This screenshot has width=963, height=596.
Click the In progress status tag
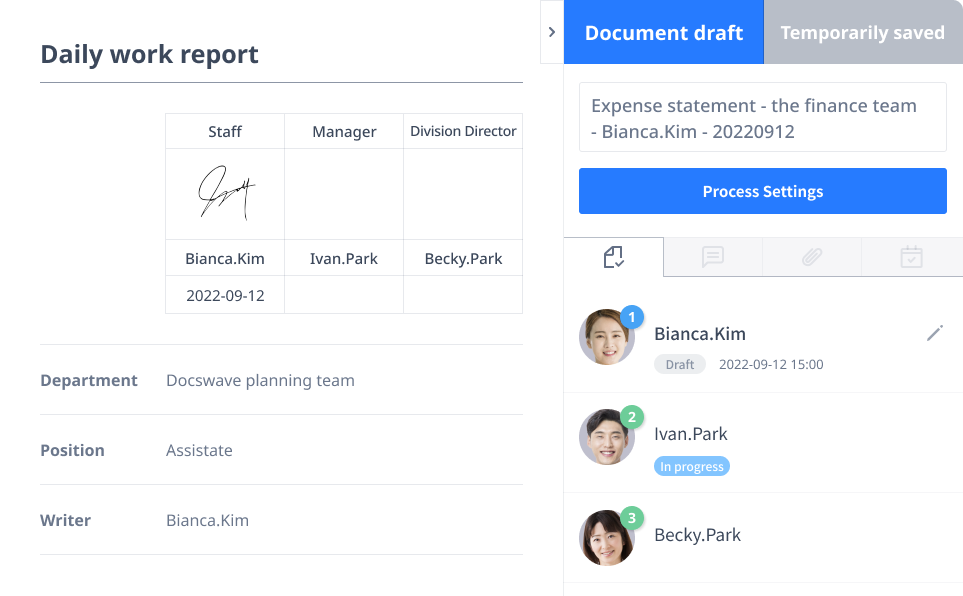691,467
